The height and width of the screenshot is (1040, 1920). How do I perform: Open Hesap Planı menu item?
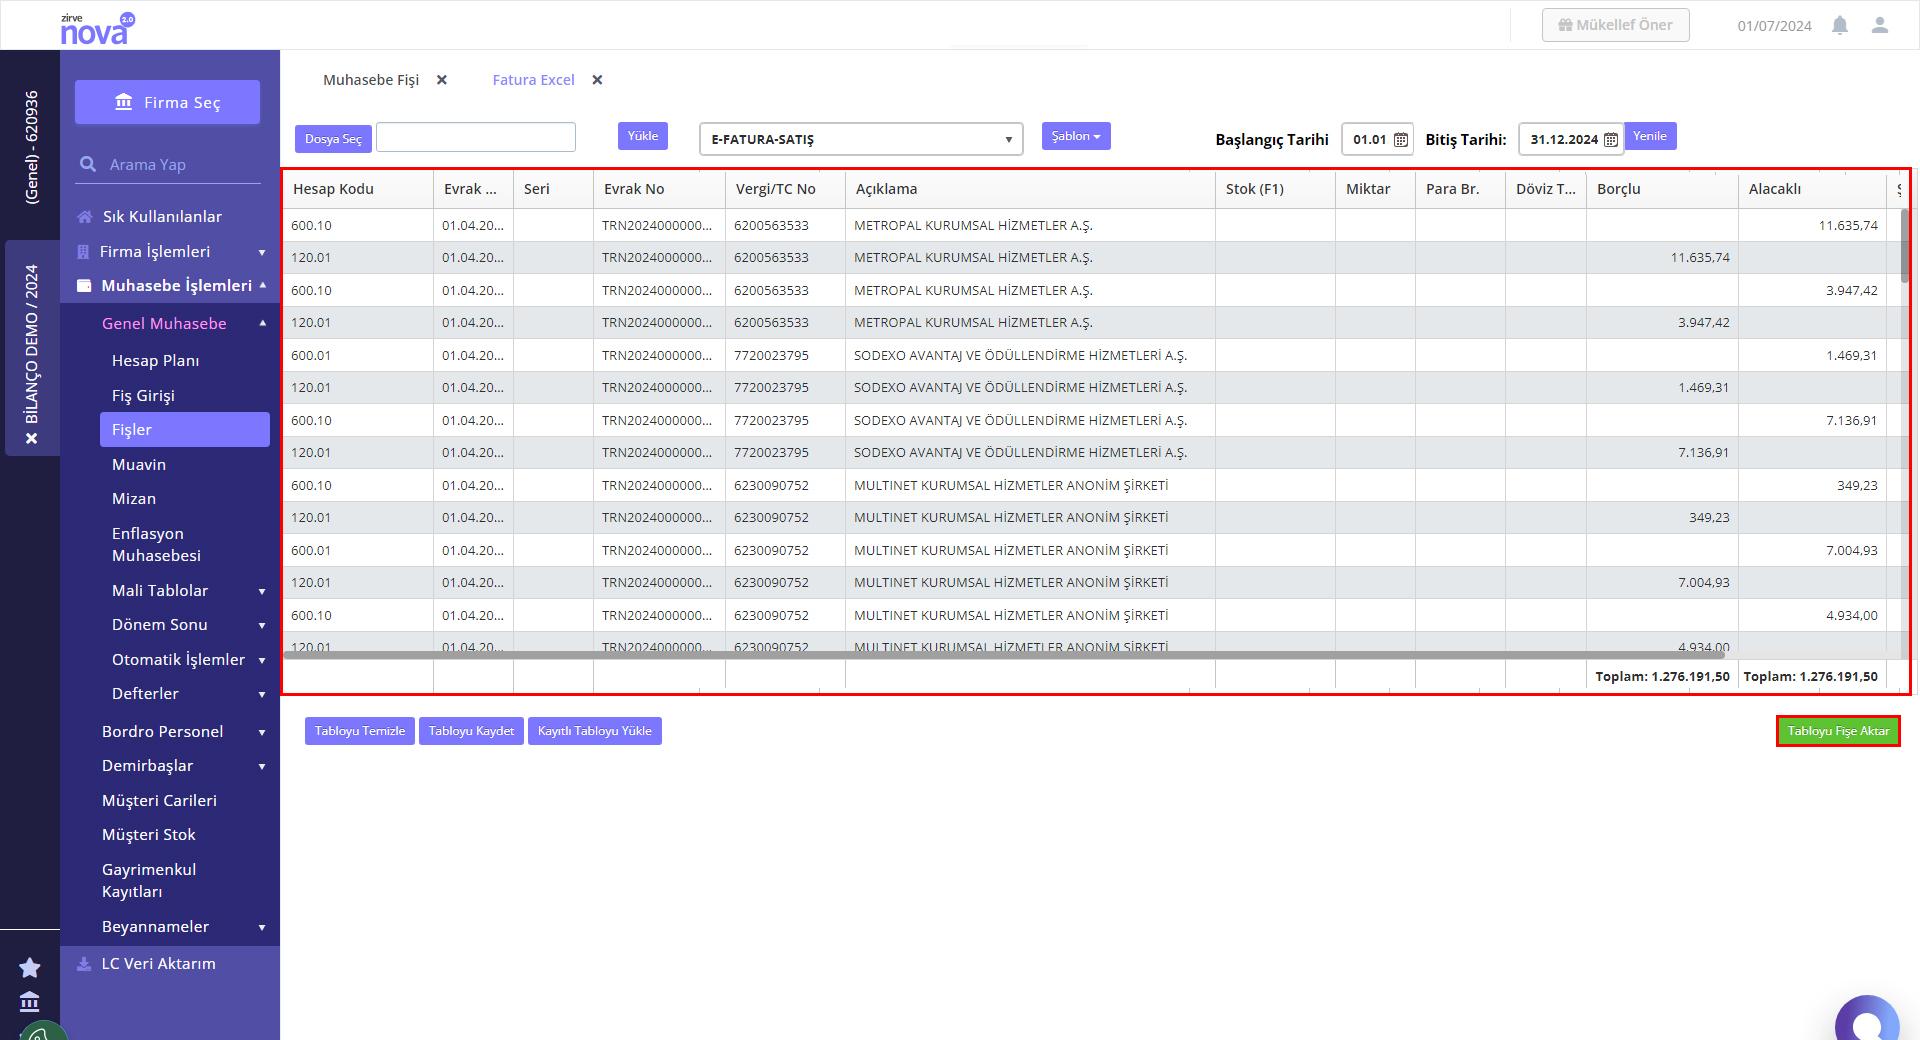155,361
